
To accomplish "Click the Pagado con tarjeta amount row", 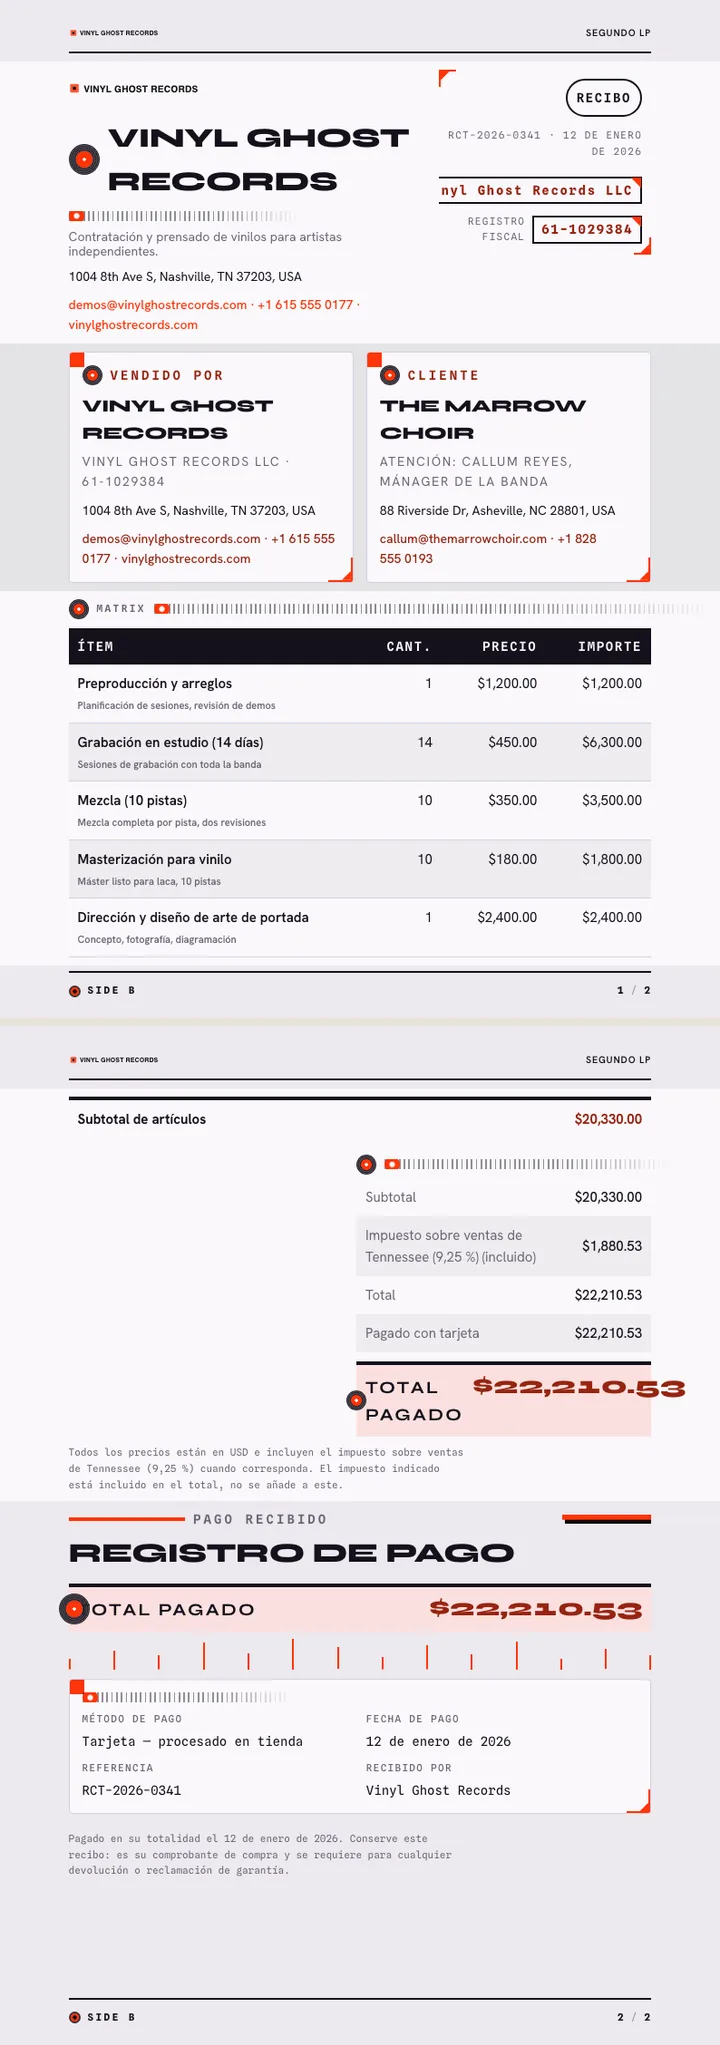I will coord(503,1333).
